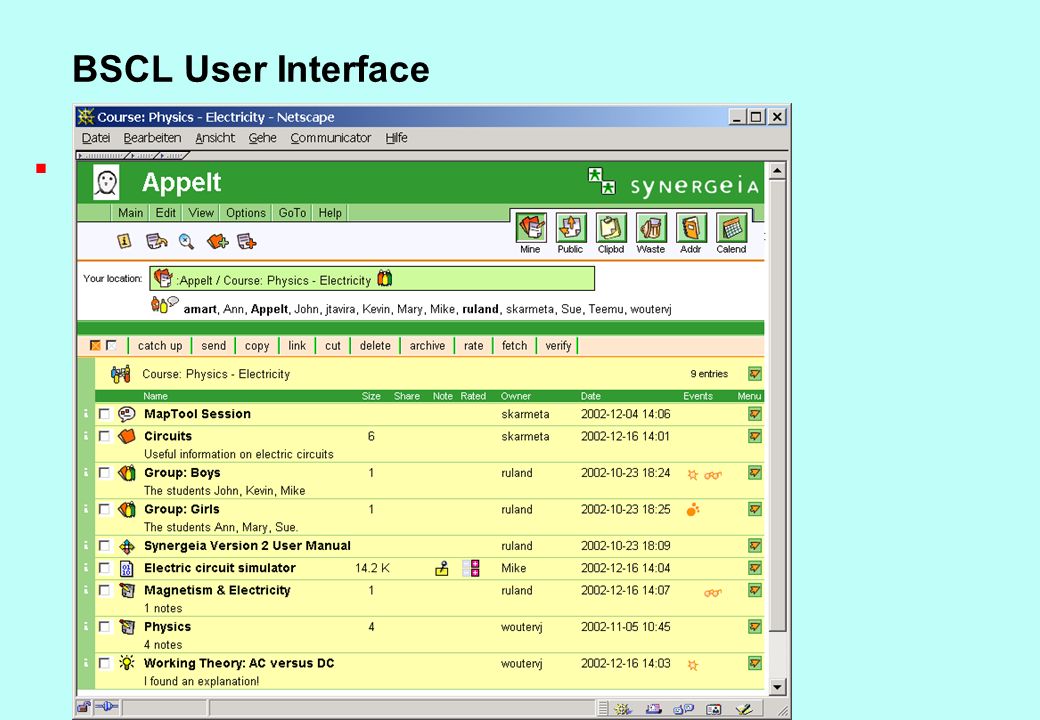Click the Circuits folder icon
Screen dimensions: 1040x720
click(127, 436)
